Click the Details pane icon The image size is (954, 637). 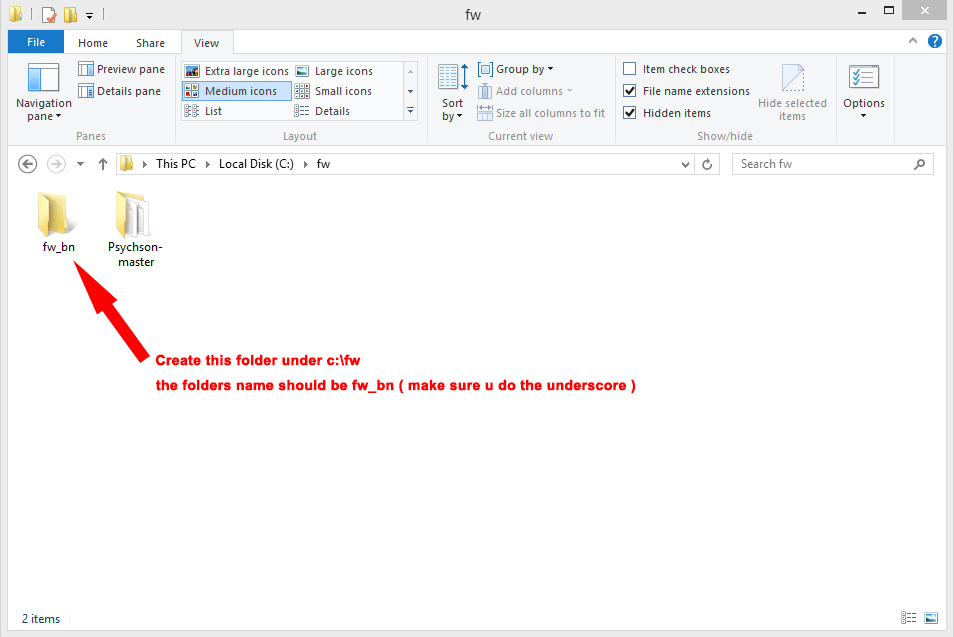87,92
